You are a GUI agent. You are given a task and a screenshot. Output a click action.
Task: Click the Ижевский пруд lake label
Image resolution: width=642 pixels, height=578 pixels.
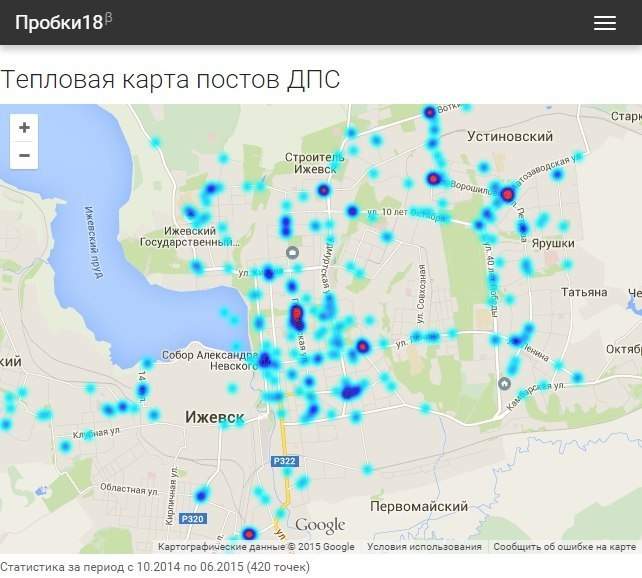93,242
